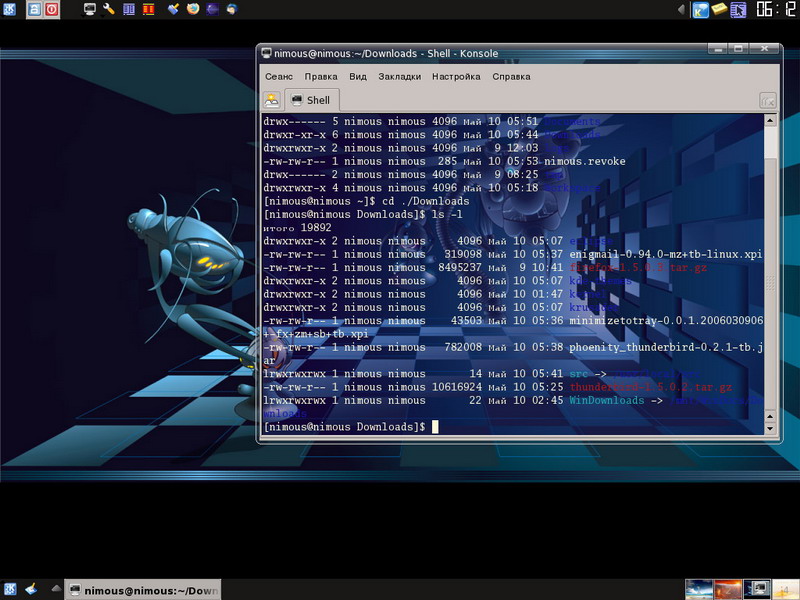Open the Сеанс menu
This screenshot has height=600, width=800.
click(279, 76)
